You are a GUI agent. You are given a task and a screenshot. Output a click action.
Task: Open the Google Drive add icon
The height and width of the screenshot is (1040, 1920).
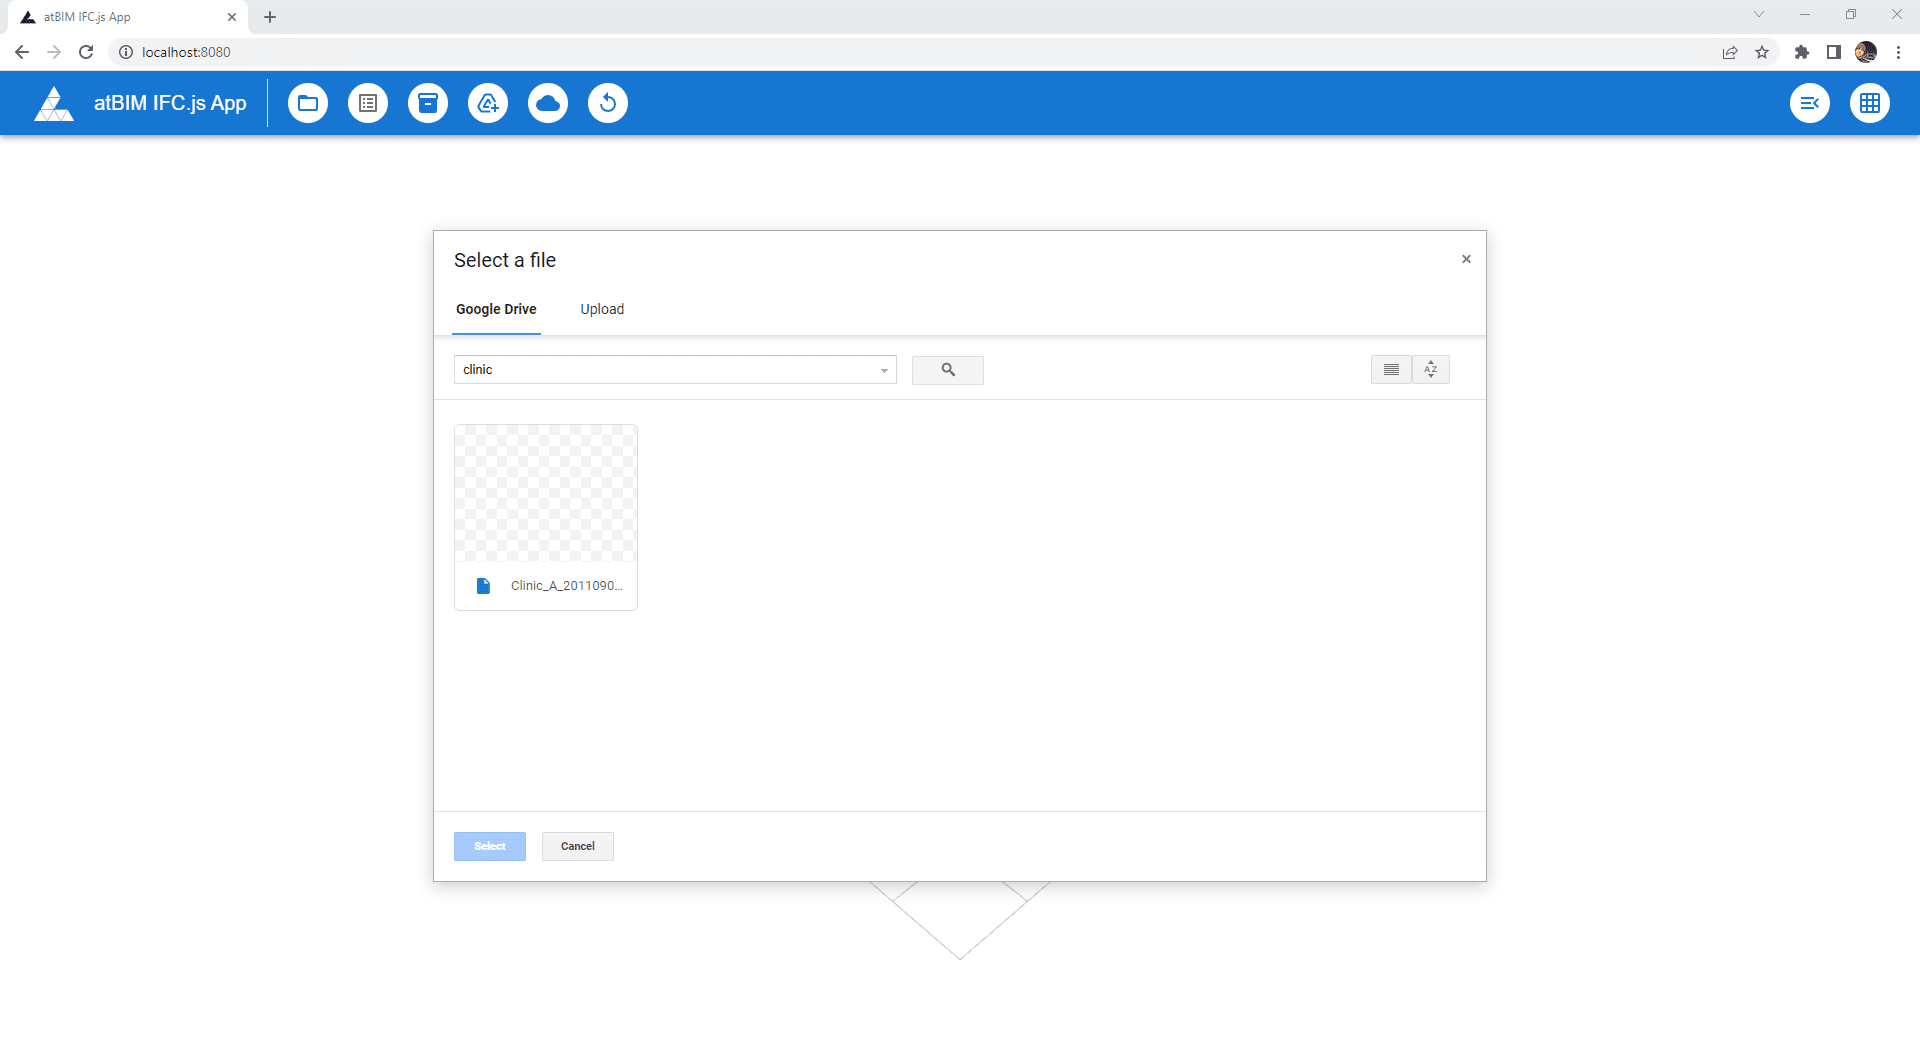pyautogui.click(x=488, y=103)
